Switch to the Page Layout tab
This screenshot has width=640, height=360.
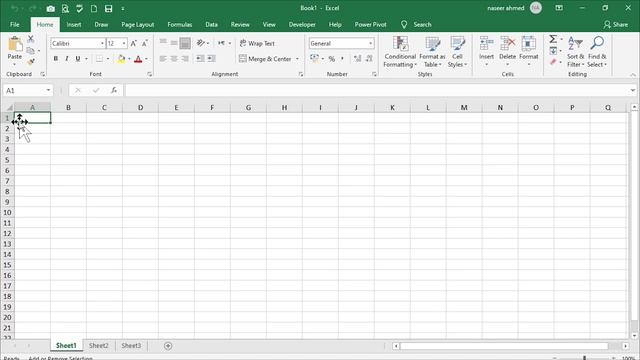(138, 24)
